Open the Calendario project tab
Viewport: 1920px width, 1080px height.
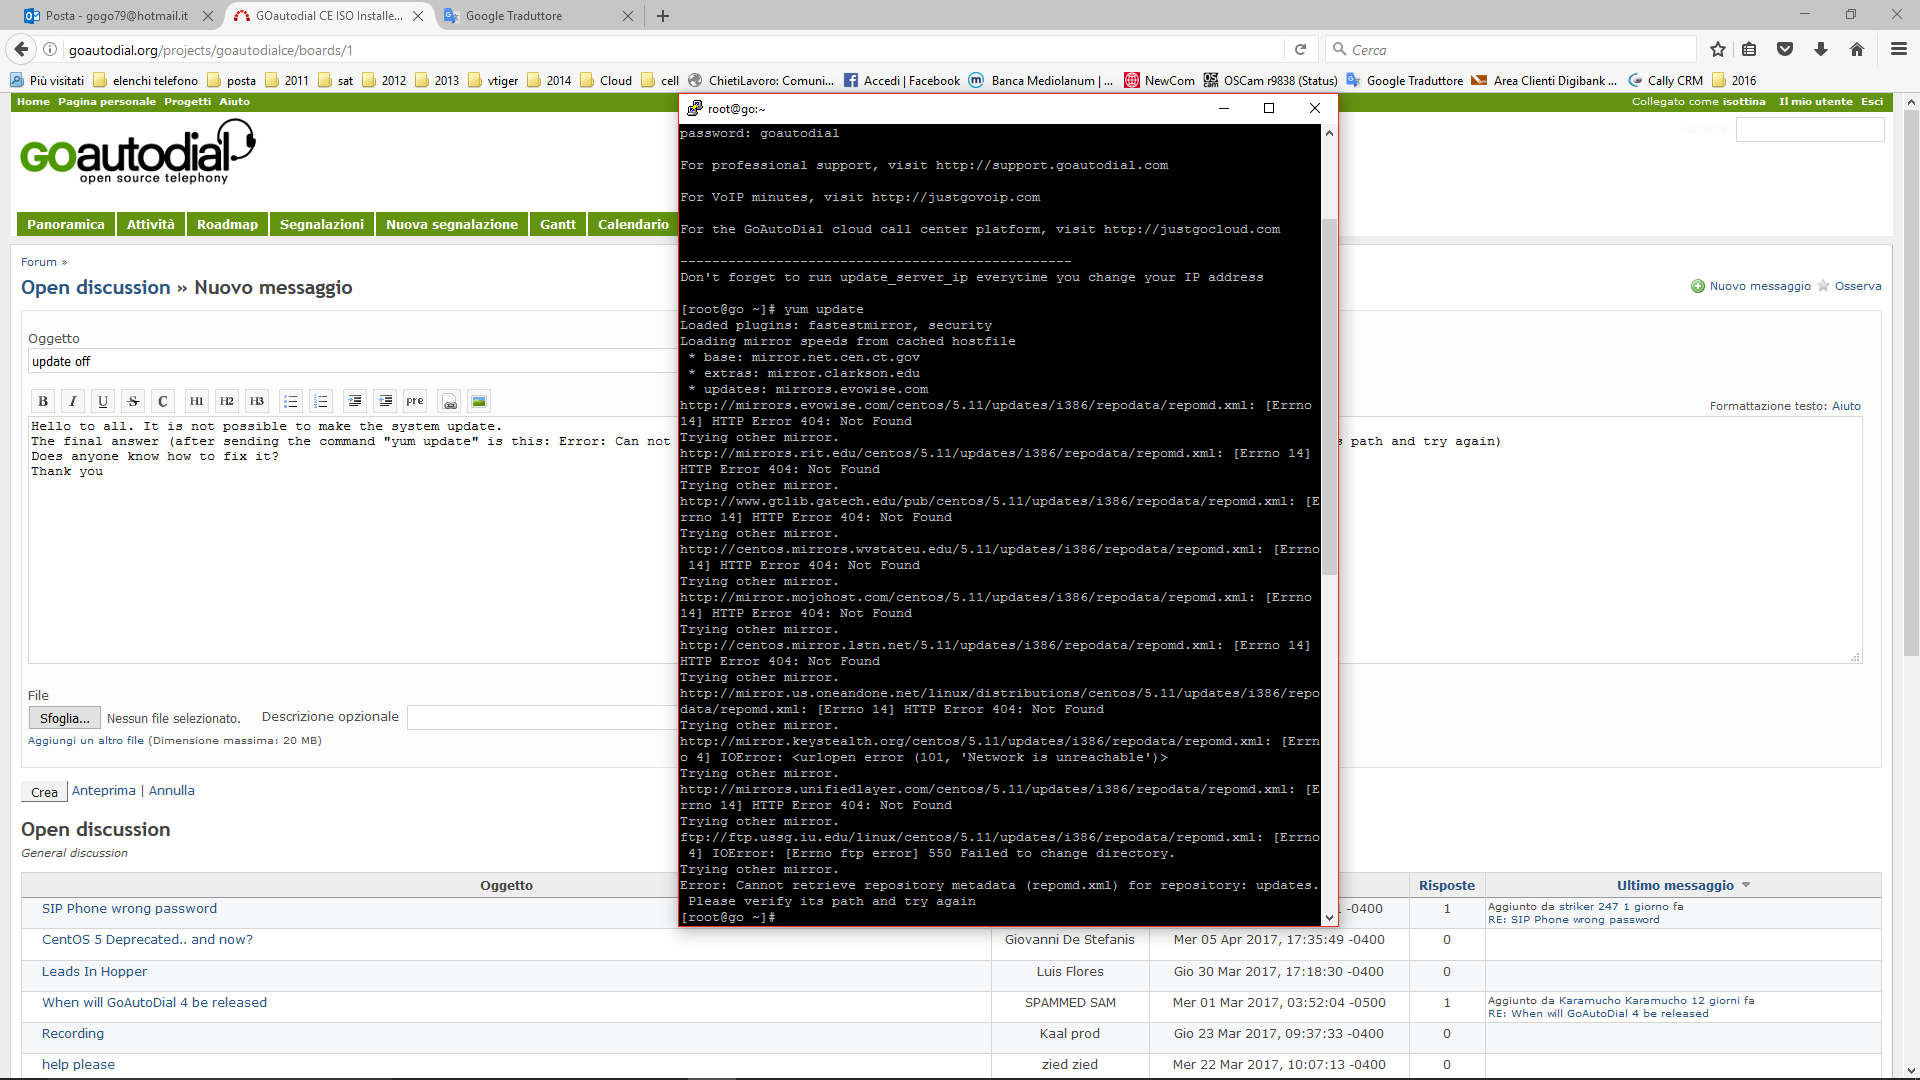(x=633, y=224)
